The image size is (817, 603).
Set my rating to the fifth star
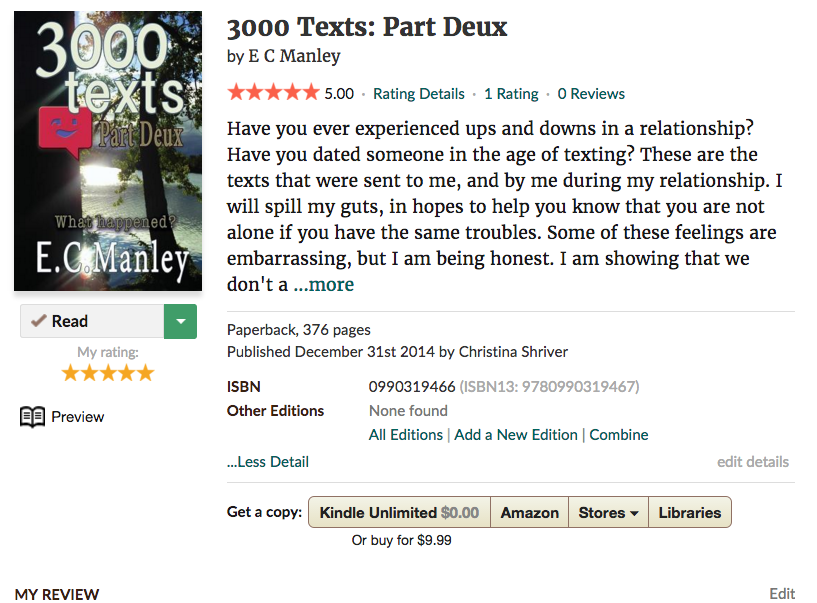(145, 373)
